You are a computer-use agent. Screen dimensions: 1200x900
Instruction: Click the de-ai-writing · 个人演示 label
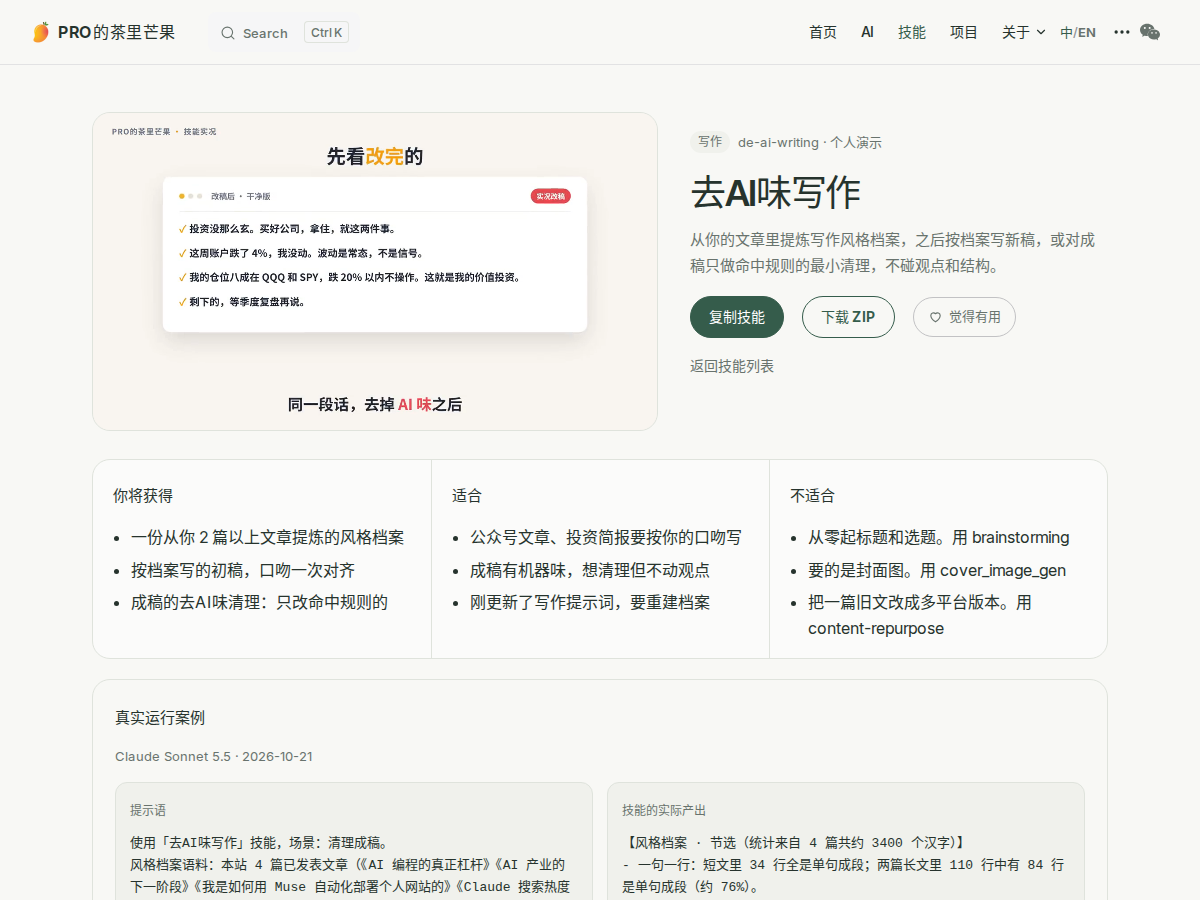coord(810,142)
